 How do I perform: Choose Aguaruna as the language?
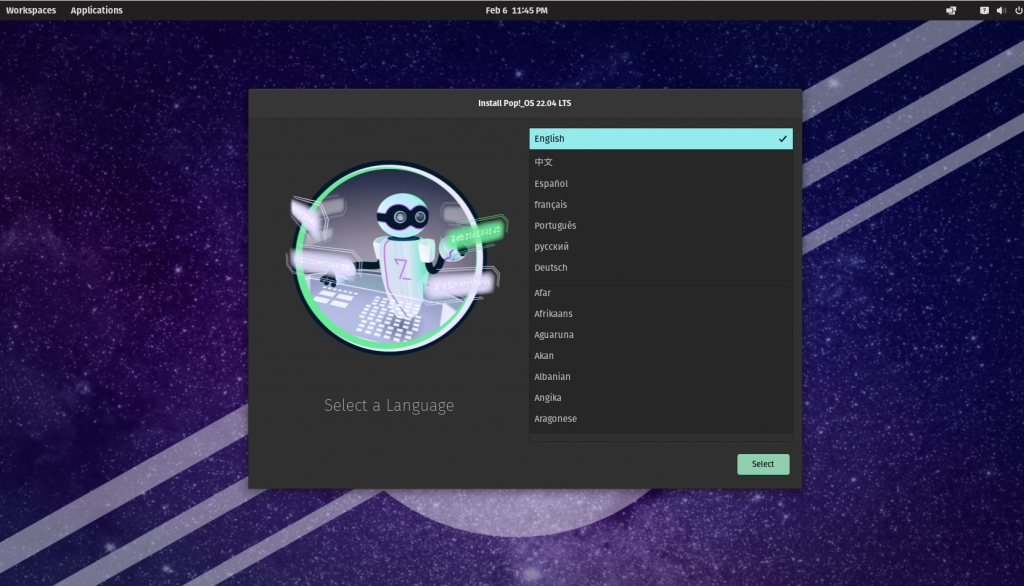pyautogui.click(x=661, y=334)
